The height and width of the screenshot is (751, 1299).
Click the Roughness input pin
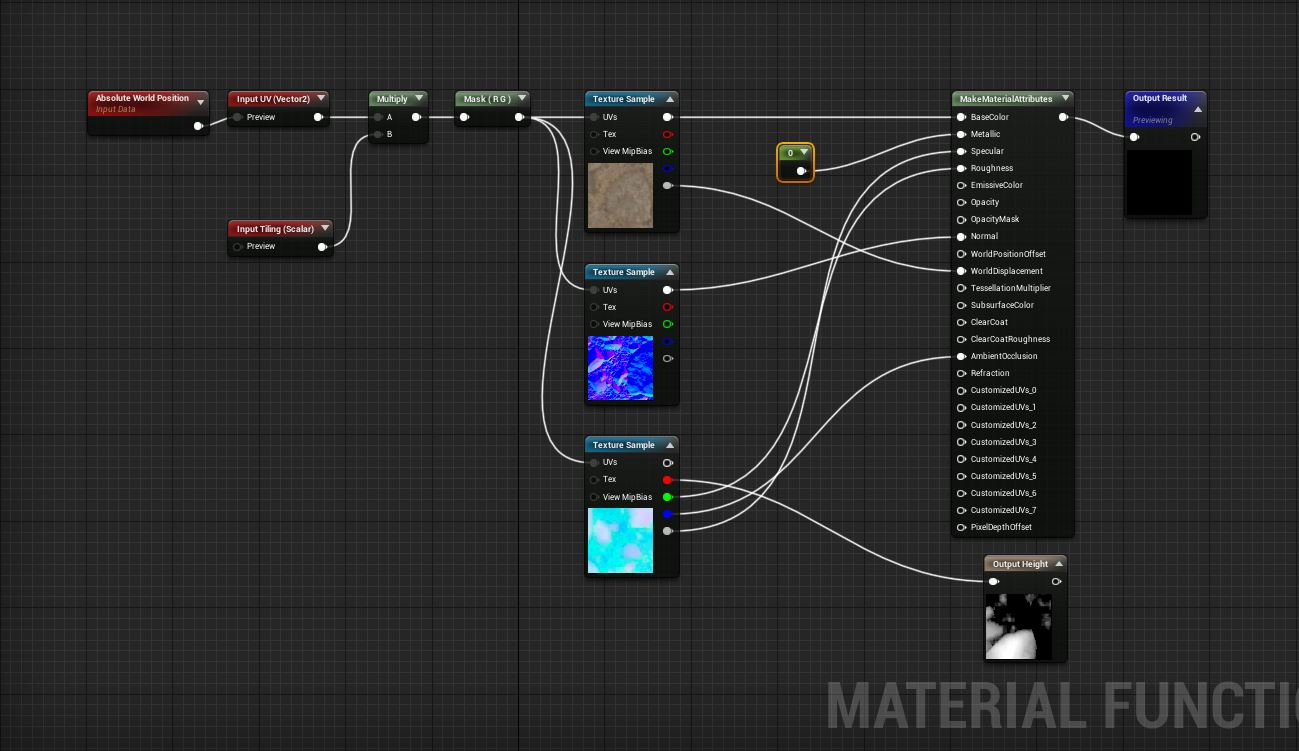click(x=961, y=168)
